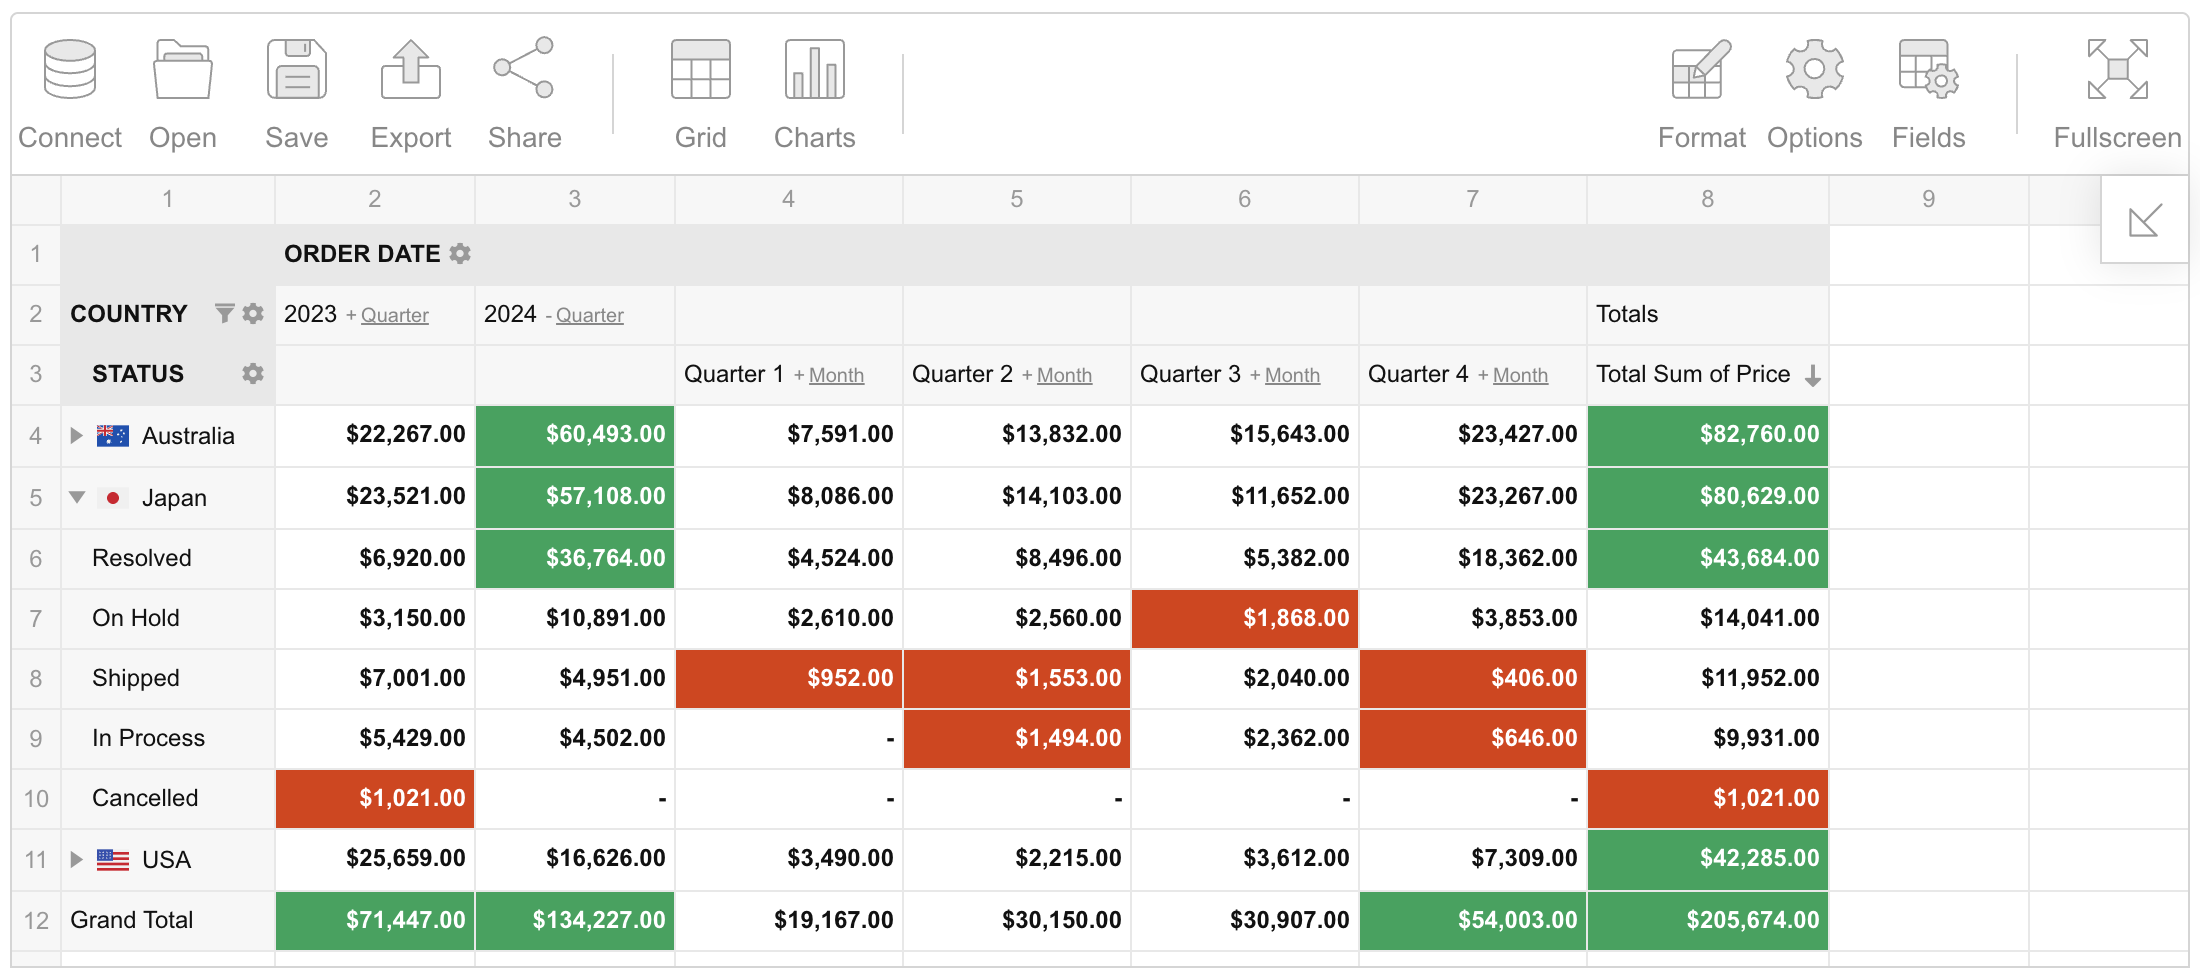2200x978 pixels.
Task: Select the Shipped row label
Action: [168, 678]
